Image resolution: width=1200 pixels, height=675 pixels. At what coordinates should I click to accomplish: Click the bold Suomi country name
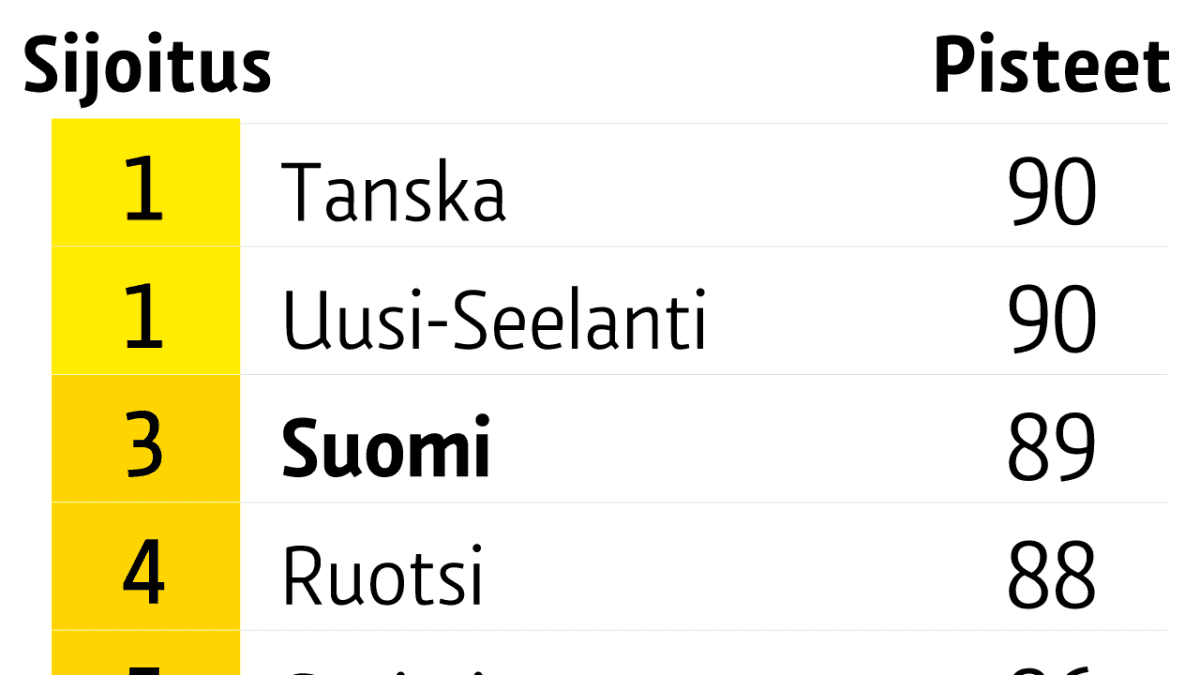(386, 449)
